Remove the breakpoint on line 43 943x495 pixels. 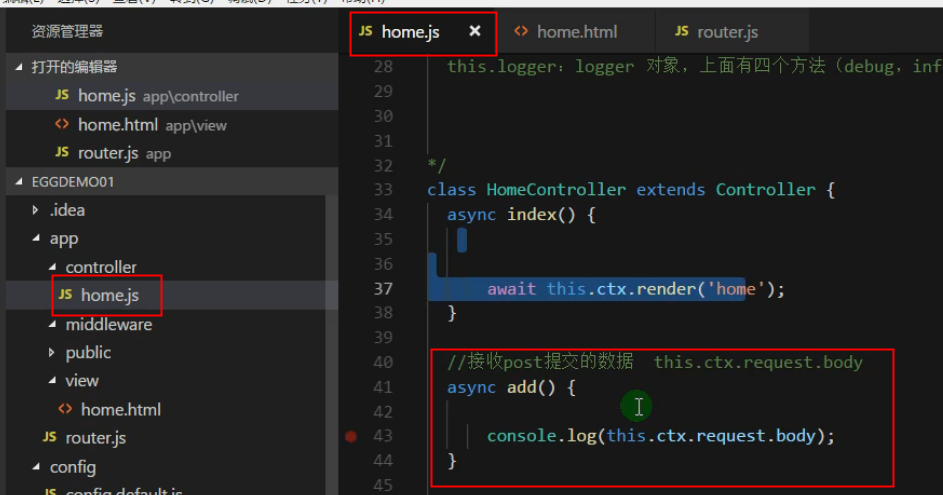point(351,436)
